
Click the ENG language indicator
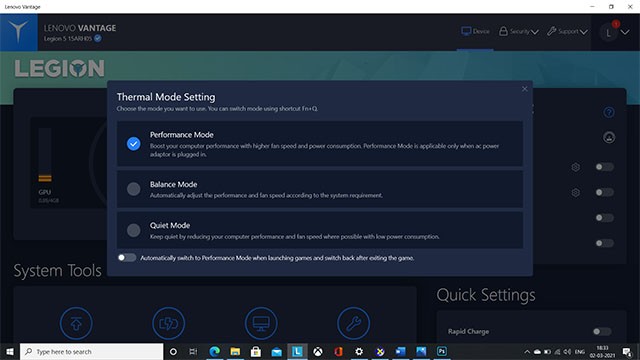(580, 351)
